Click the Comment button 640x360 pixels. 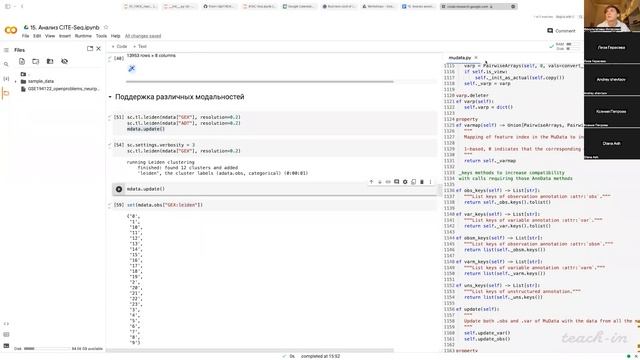point(561,31)
